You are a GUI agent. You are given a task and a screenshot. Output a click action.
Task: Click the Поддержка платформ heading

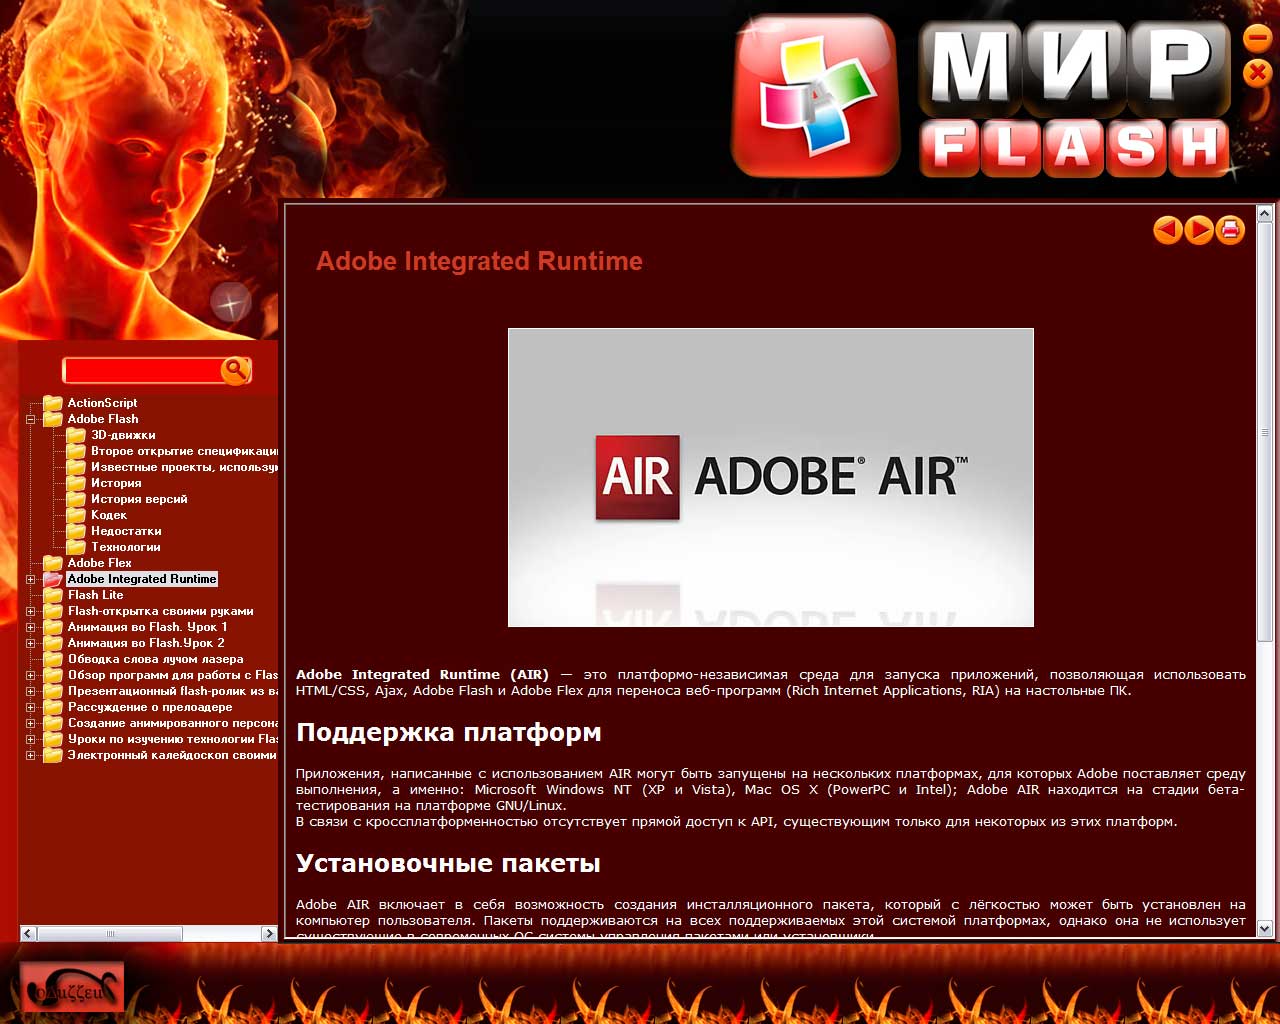449,733
